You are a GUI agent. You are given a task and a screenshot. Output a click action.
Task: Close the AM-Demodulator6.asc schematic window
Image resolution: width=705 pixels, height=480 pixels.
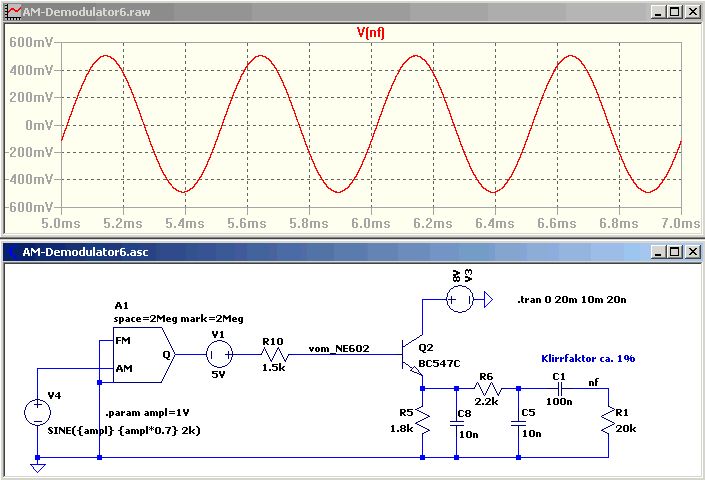[693, 252]
